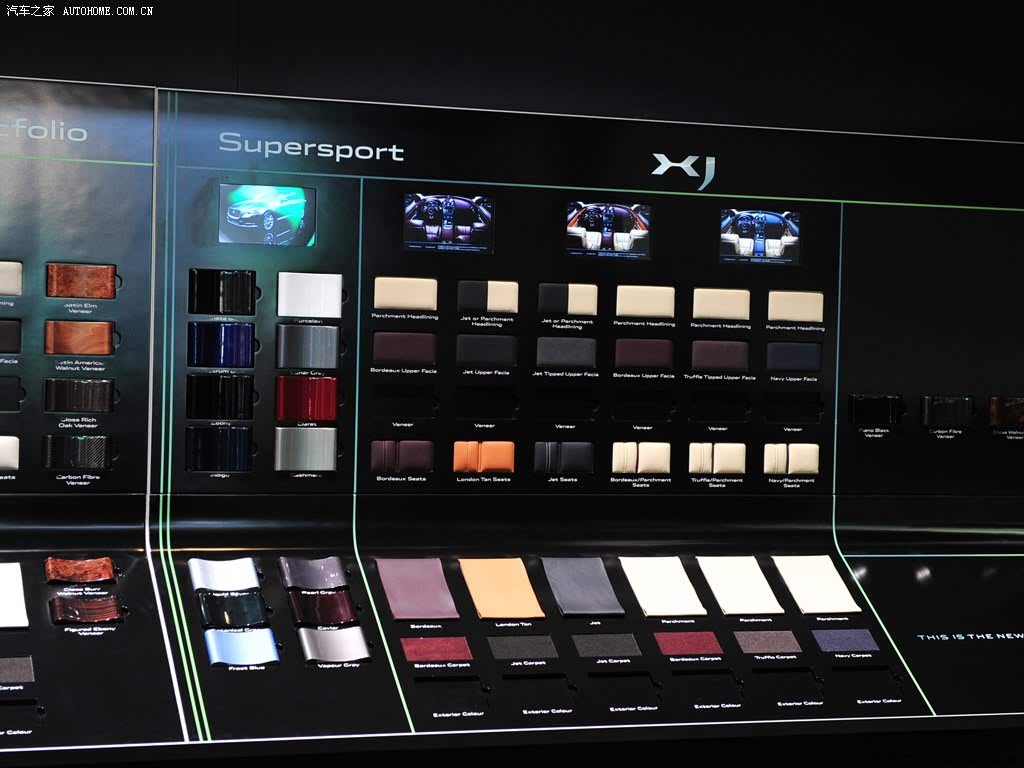Pick the Bordeaux Seats leather sample
Image resolution: width=1024 pixels, height=768 pixels.
pyautogui.click(x=402, y=456)
